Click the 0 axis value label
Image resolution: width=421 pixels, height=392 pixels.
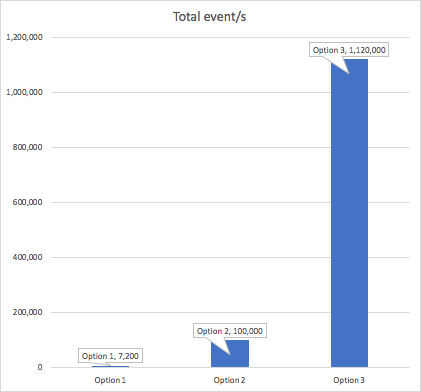click(40, 367)
